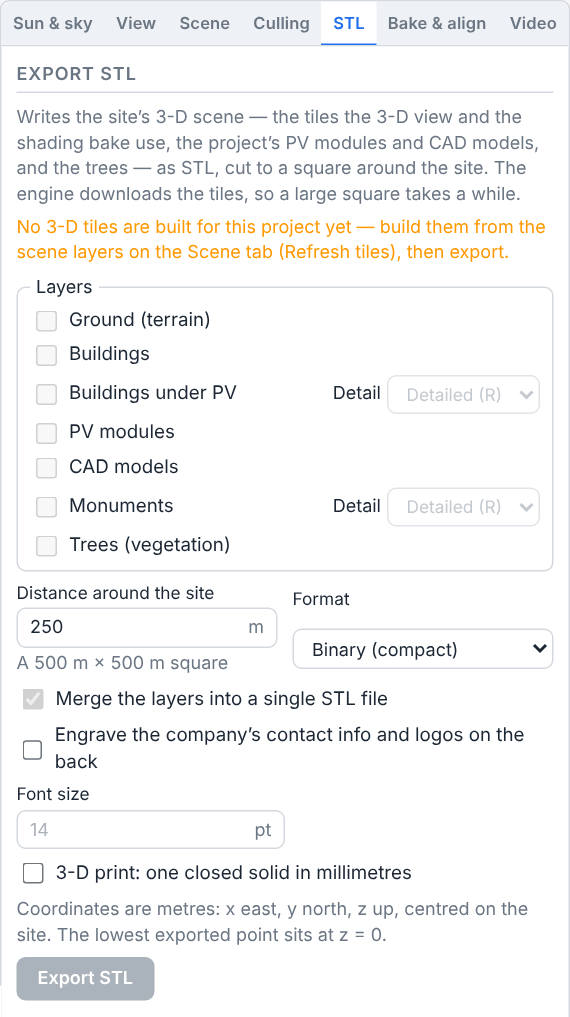Click the 'A 500 m × 500 m square' text

coord(123,663)
